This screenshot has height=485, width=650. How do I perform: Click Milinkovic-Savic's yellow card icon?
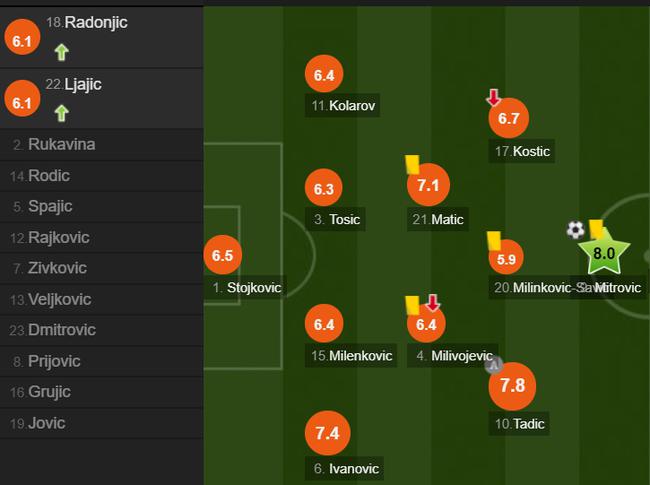[494, 241]
